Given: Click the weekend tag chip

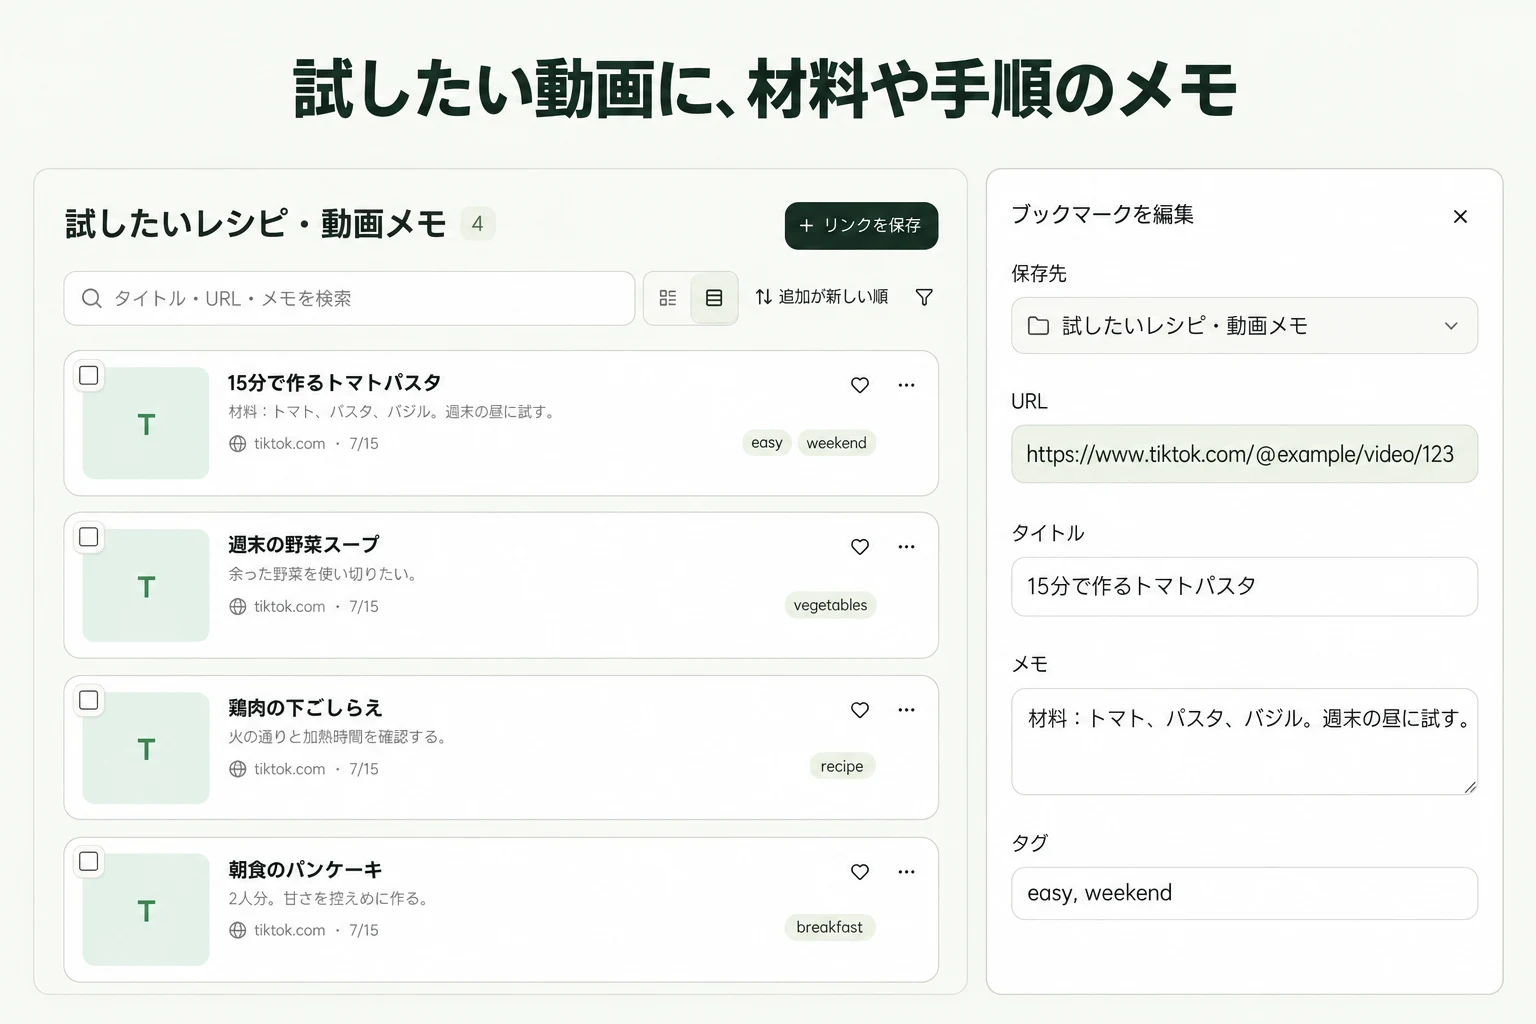Looking at the screenshot, I should 837,443.
